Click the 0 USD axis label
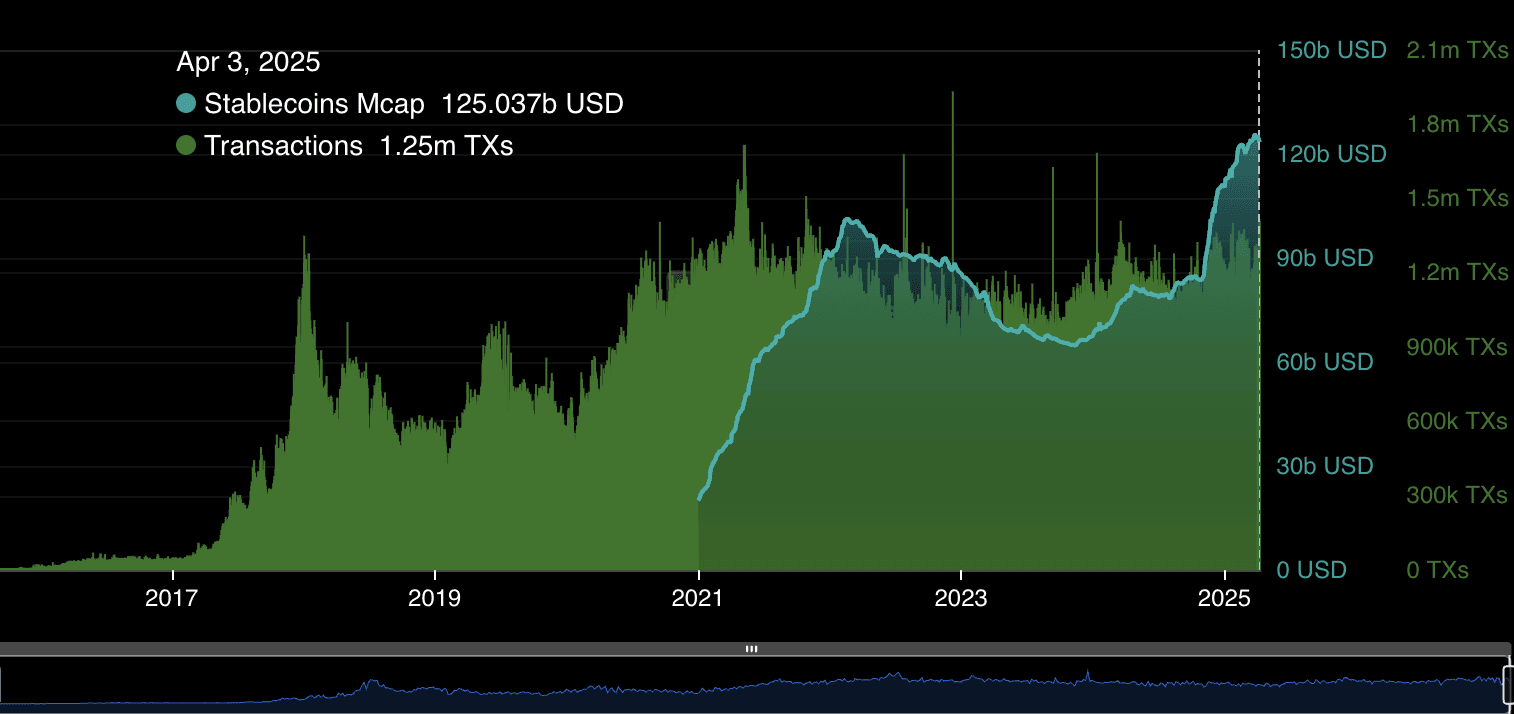Viewport: 1514px width, 714px height. tap(1312, 570)
